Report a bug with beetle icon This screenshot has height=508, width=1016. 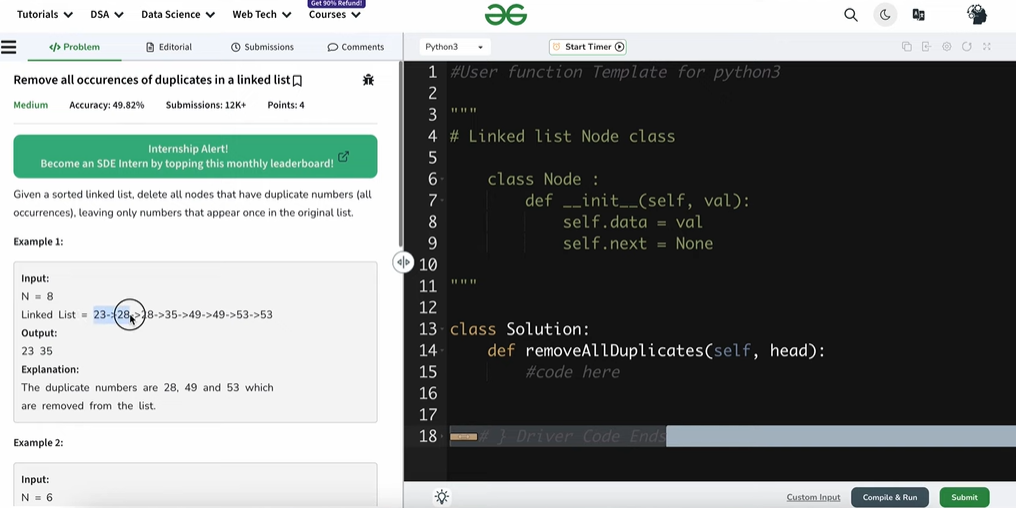coord(368,80)
